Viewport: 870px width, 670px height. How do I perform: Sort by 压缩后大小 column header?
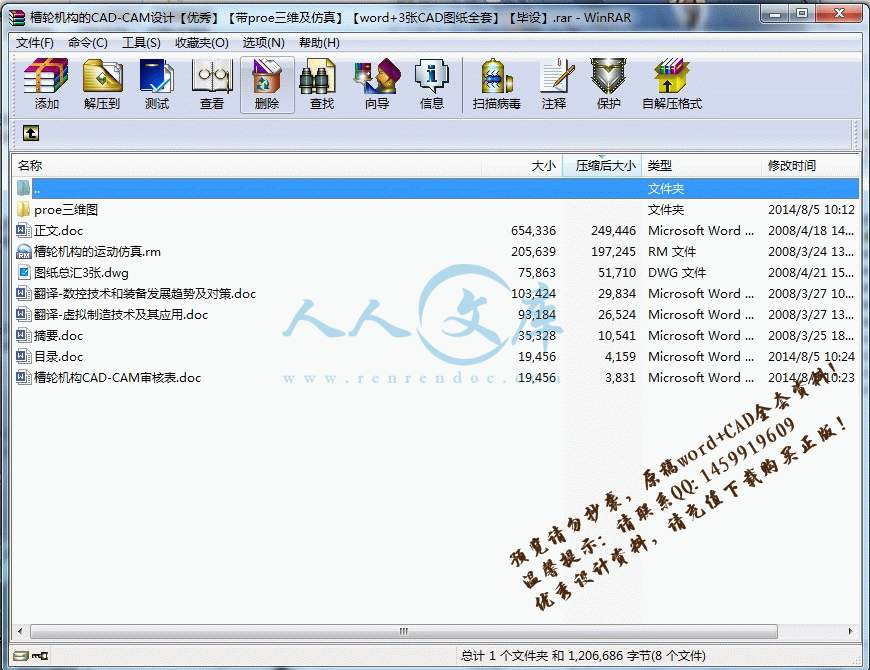(x=602, y=165)
